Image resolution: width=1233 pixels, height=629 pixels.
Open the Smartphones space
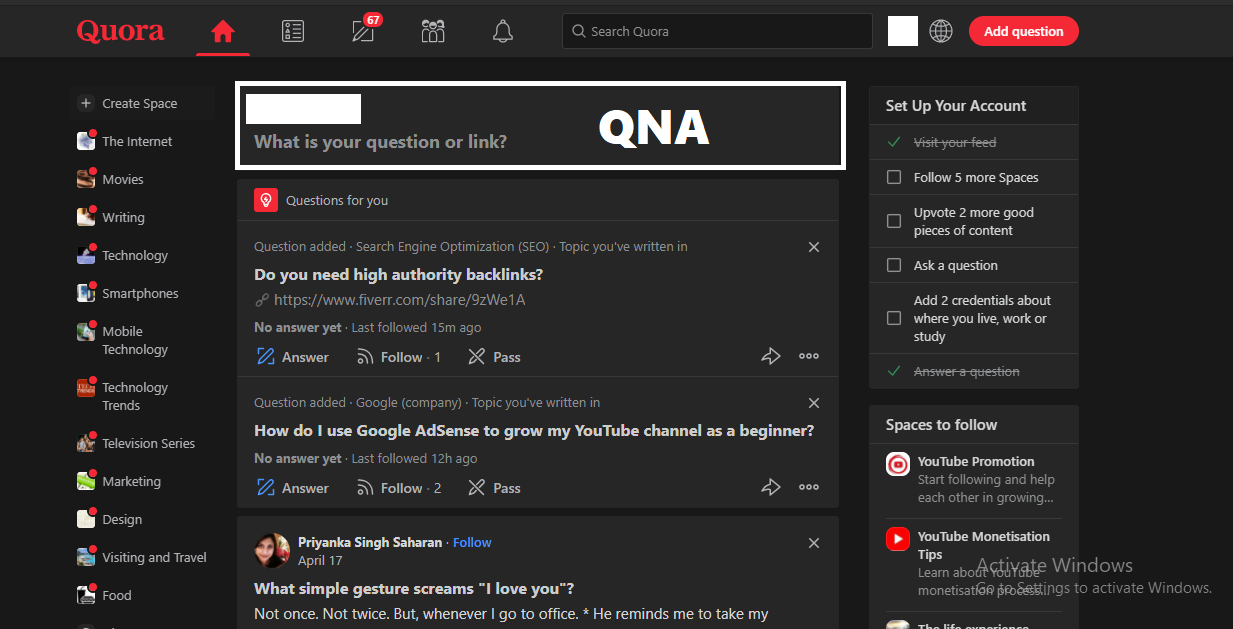[140, 293]
